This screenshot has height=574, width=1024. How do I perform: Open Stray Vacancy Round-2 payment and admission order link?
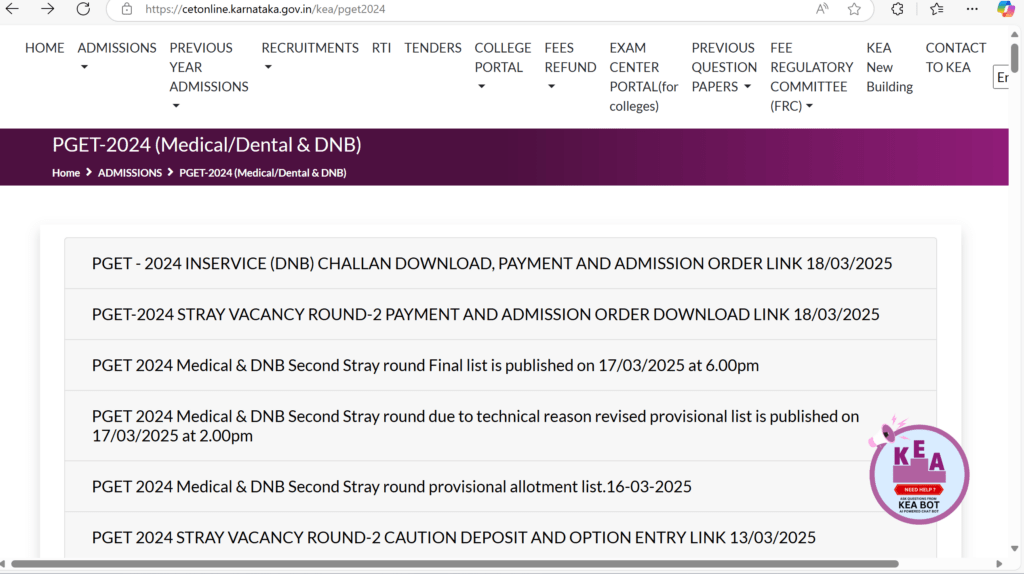click(x=500, y=314)
